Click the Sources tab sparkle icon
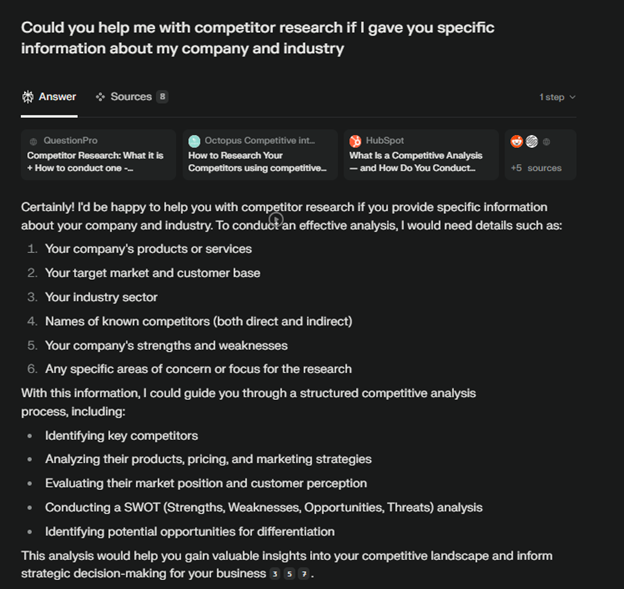Viewport: 624px width, 589px height. (100, 97)
